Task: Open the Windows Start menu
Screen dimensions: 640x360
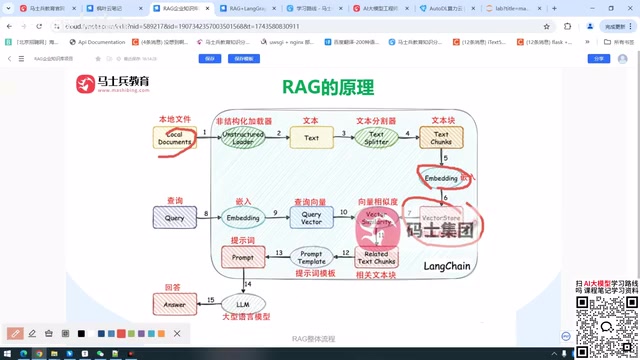Action: click(x=7, y=353)
